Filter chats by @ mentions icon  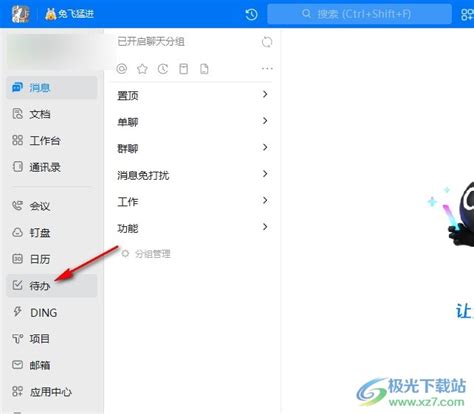click(x=122, y=69)
